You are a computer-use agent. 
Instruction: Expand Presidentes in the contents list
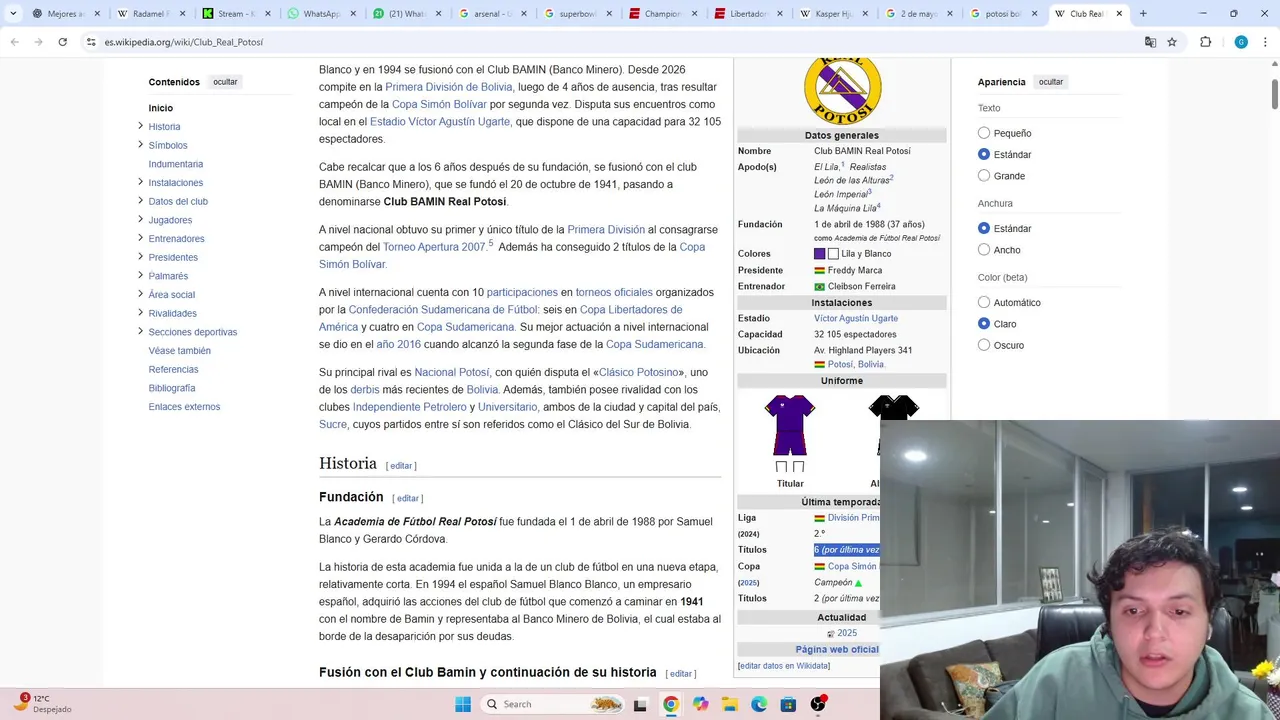pyautogui.click(x=140, y=257)
